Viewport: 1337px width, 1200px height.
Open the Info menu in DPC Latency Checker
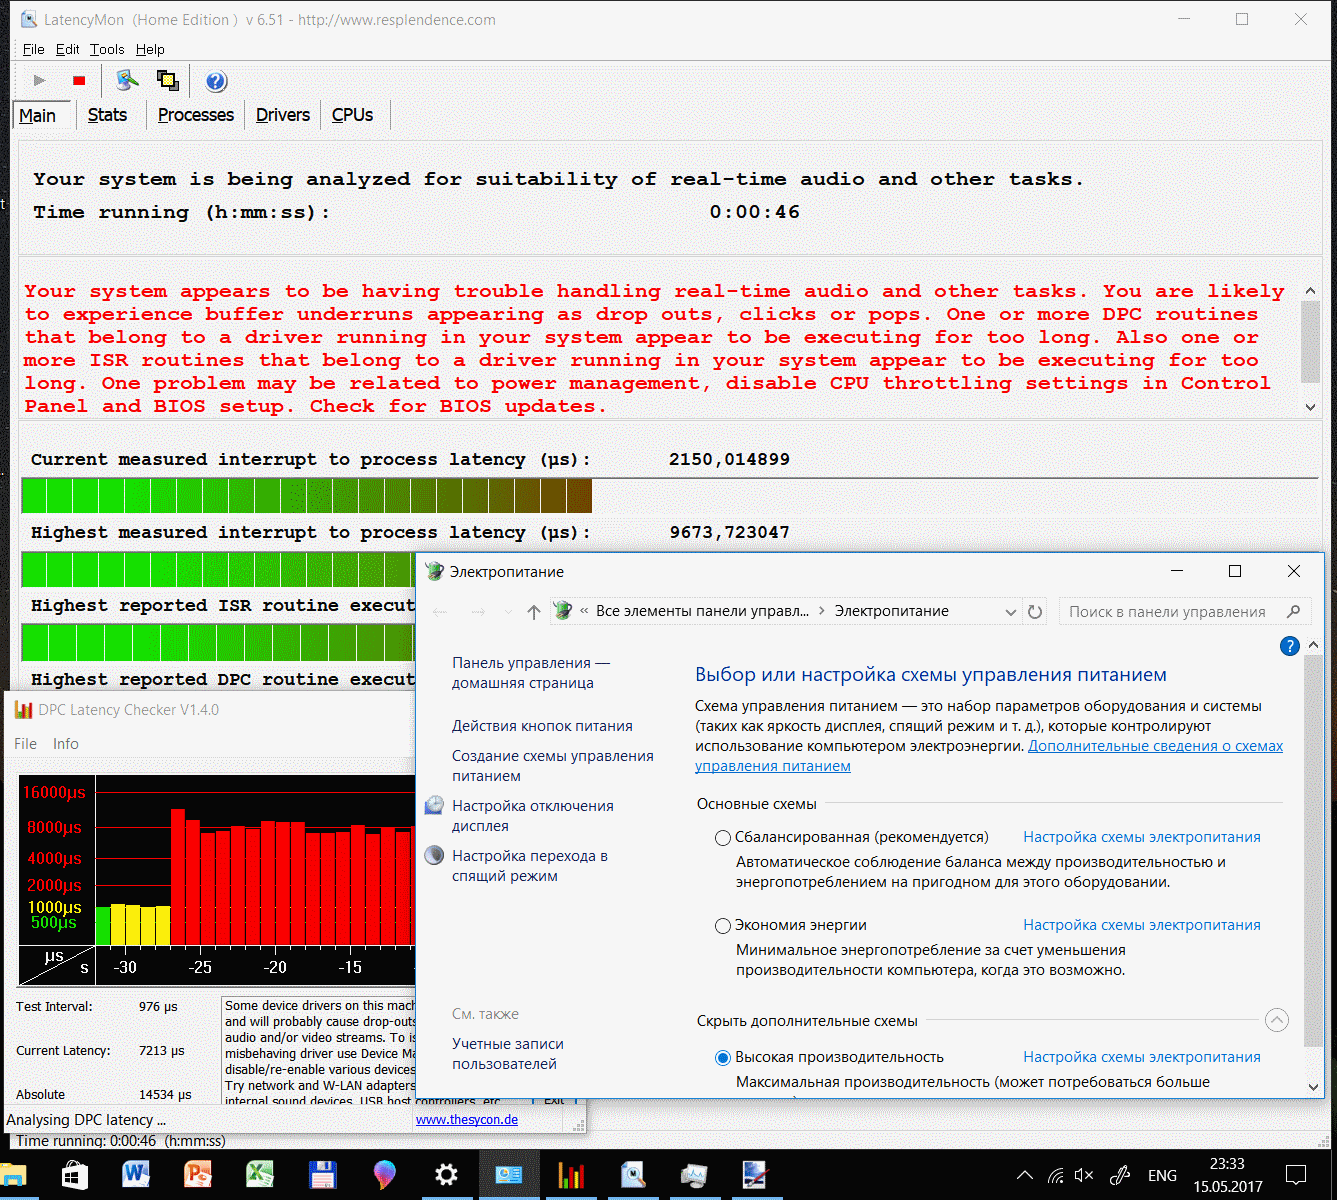tap(66, 744)
